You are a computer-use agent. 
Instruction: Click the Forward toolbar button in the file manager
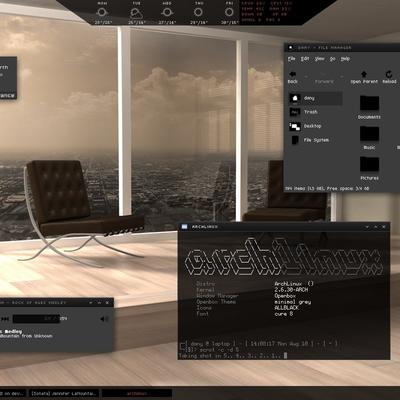(324, 77)
